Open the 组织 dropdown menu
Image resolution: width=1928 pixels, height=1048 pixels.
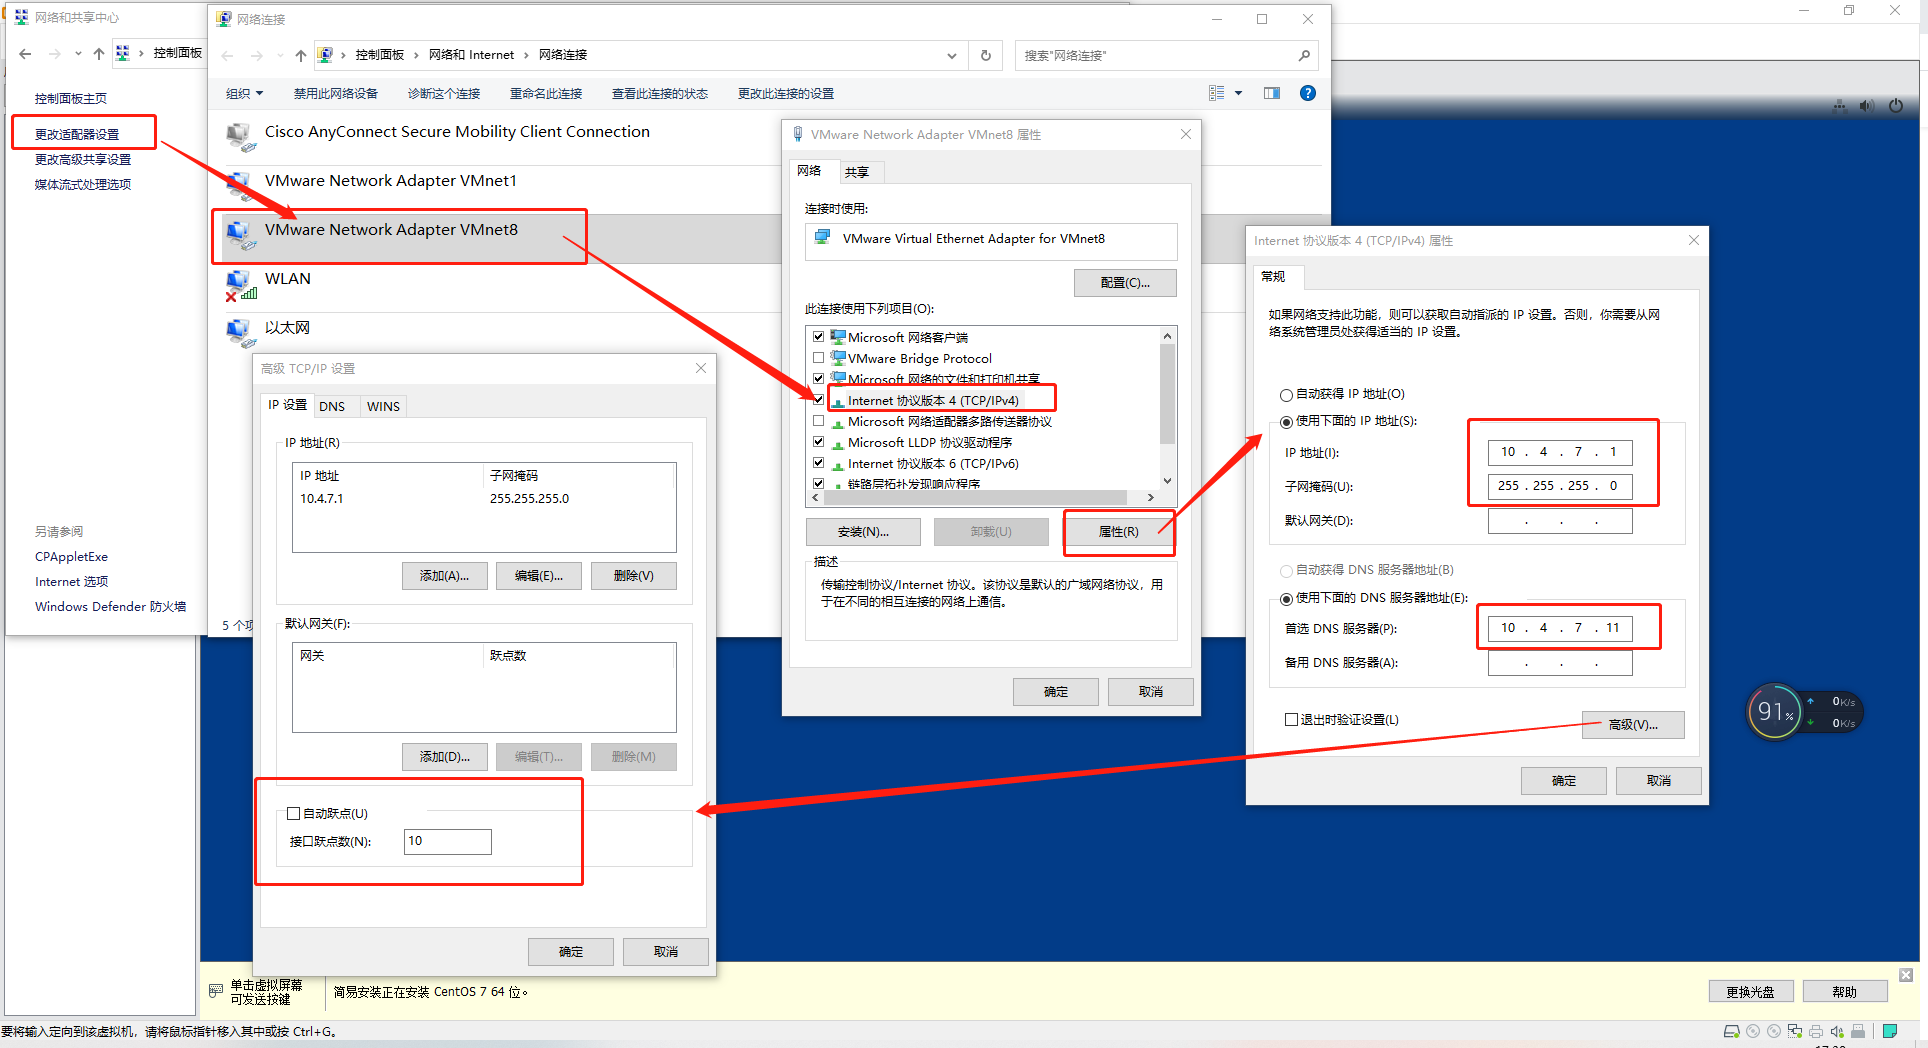pos(244,93)
